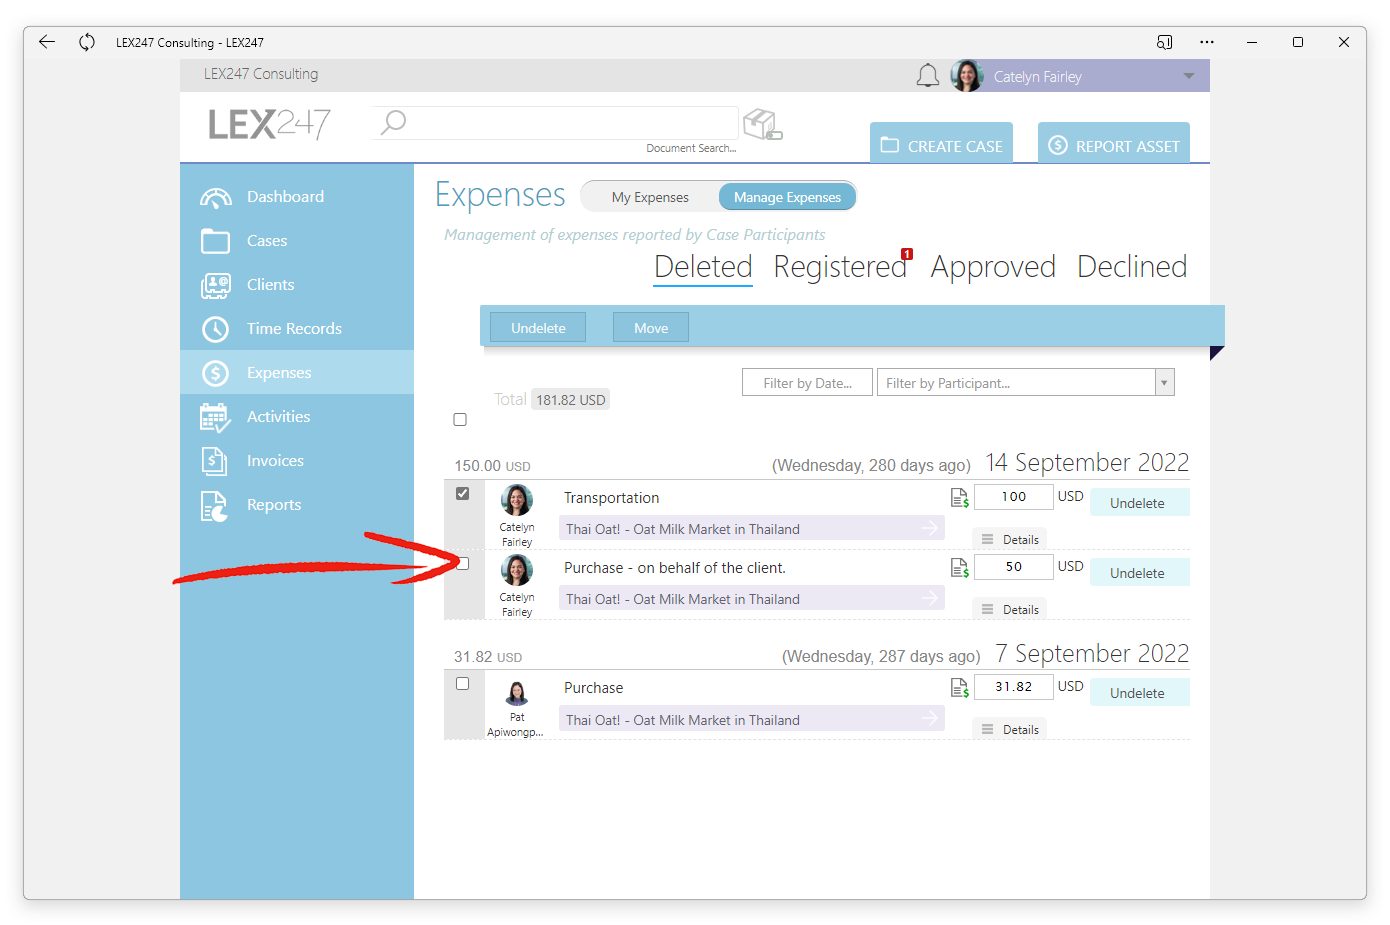Viewport: 1390px width, 925px height.
Task: Click the Filter by Participant text field
Action: pyautogui.click(x=1016, y=383)
